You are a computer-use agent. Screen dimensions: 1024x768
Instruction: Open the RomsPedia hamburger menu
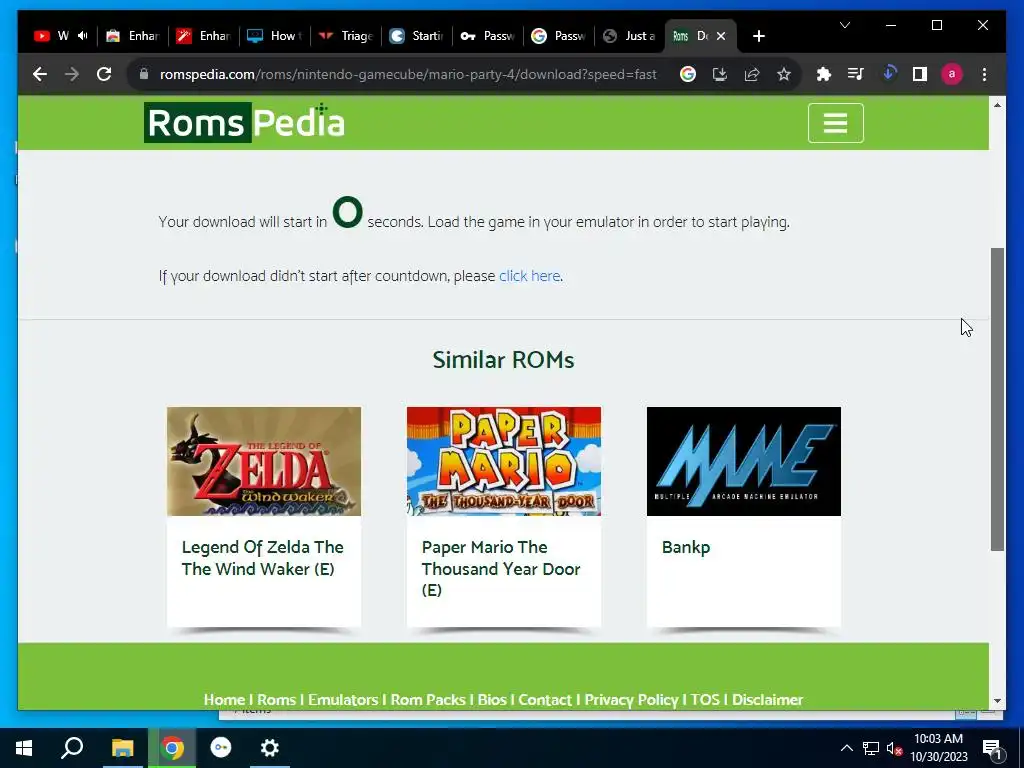(x=835, y=123)
